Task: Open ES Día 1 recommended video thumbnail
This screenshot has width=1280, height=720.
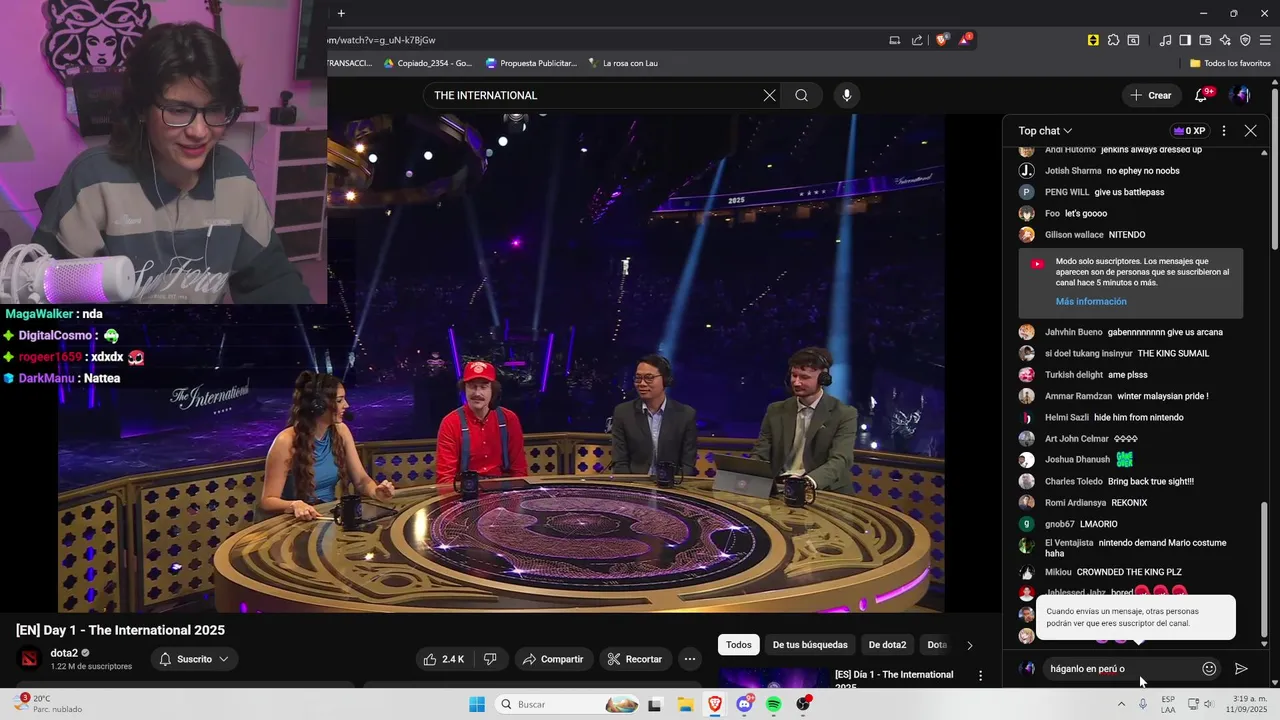Action: 774,678
